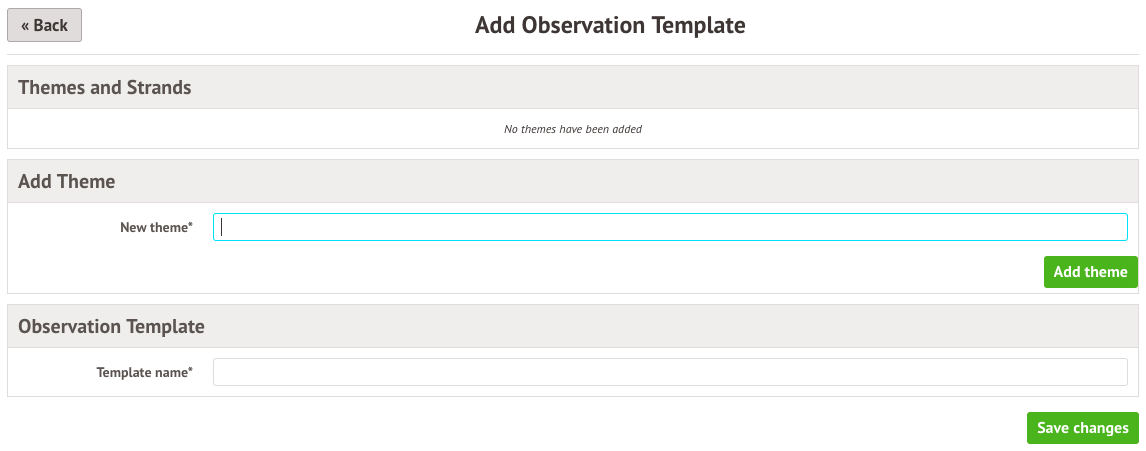Click the word "Add" in the page title
The width and height of the screenshot is (1146, 451).
[495, 25]
